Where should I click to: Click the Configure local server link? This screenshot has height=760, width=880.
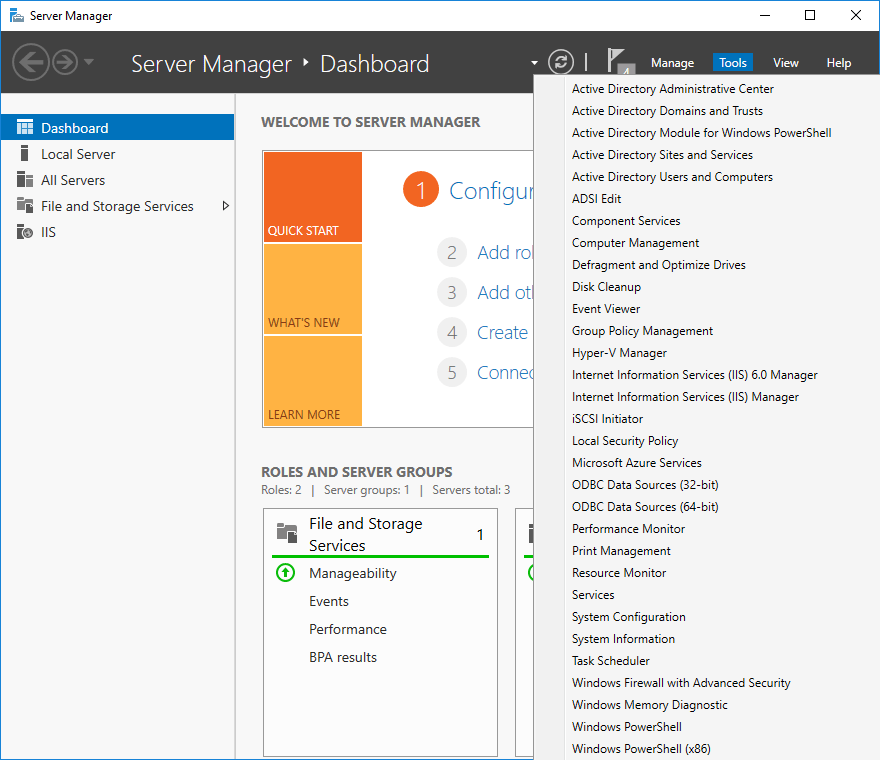(x=491, y=191)
